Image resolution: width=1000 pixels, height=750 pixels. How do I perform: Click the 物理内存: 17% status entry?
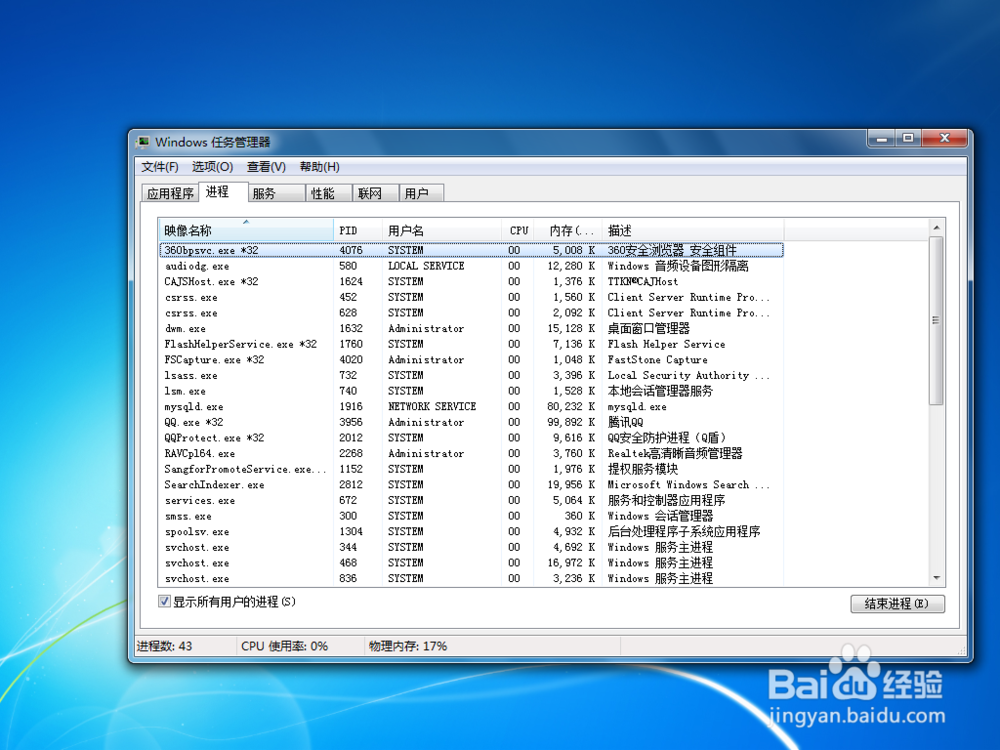[408, 646]
